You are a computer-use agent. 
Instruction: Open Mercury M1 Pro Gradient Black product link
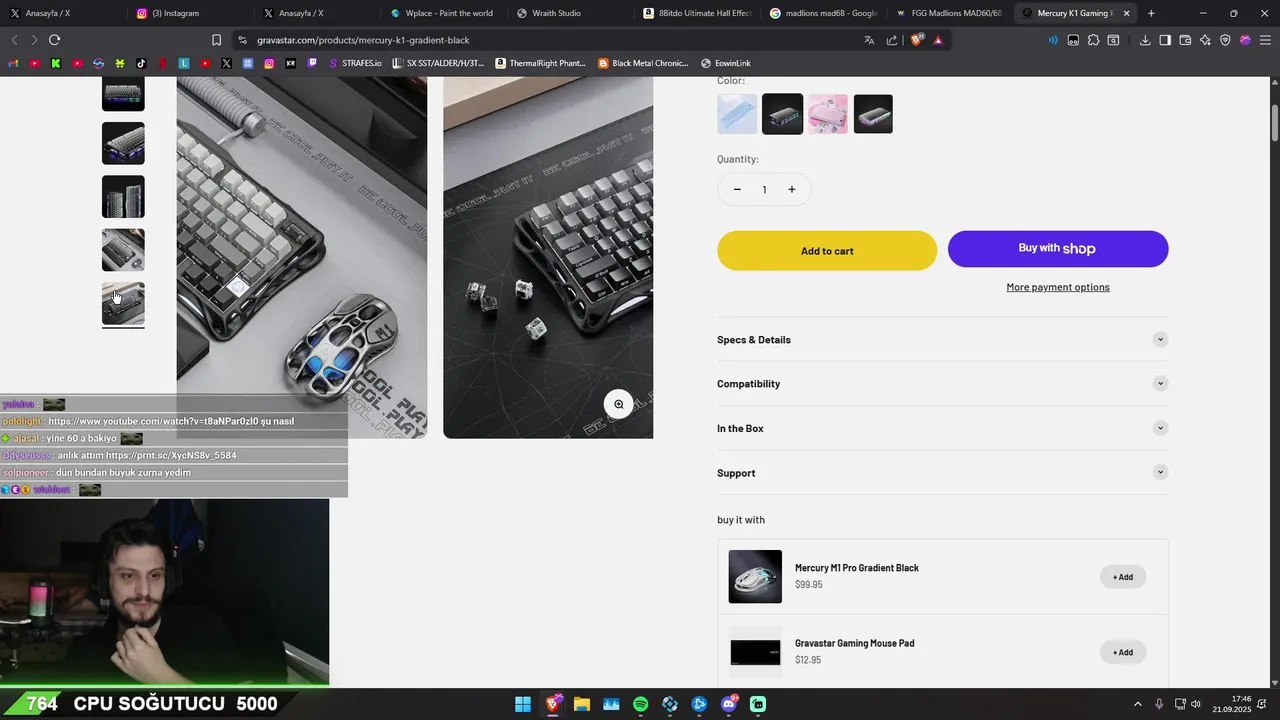pos(857,568)
